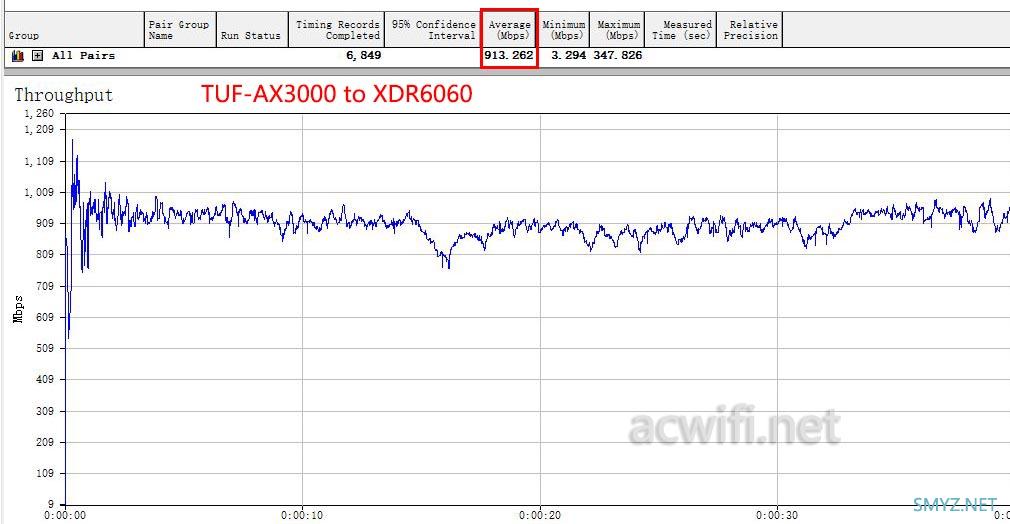This screenshot has height=524, width=1010.
Task: Click the 1,260 y-axis value
Action: [x=39, y=113]
